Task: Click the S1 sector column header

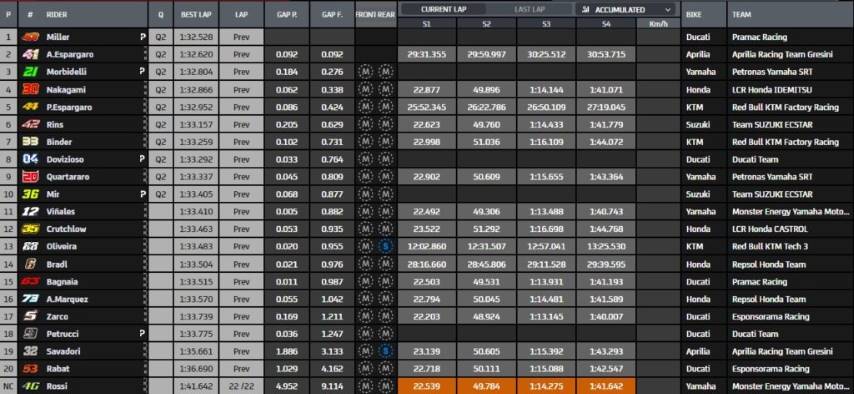Action: [x=427, y=23]
